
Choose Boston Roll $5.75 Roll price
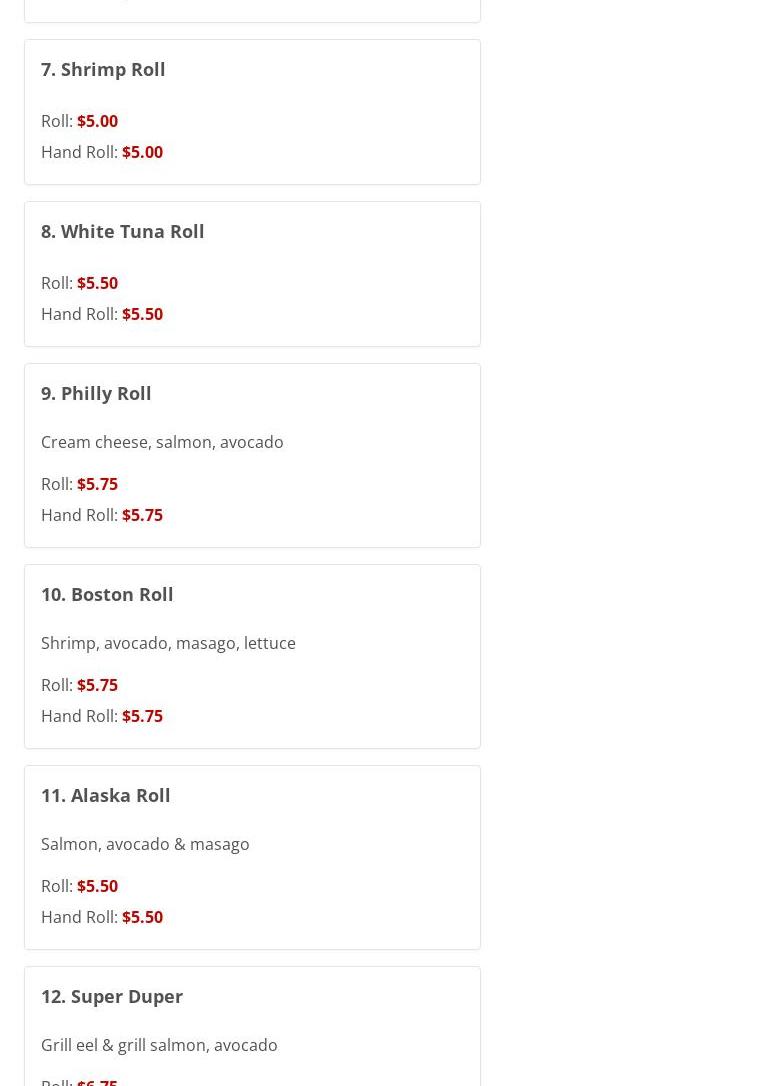pos(97,685)
